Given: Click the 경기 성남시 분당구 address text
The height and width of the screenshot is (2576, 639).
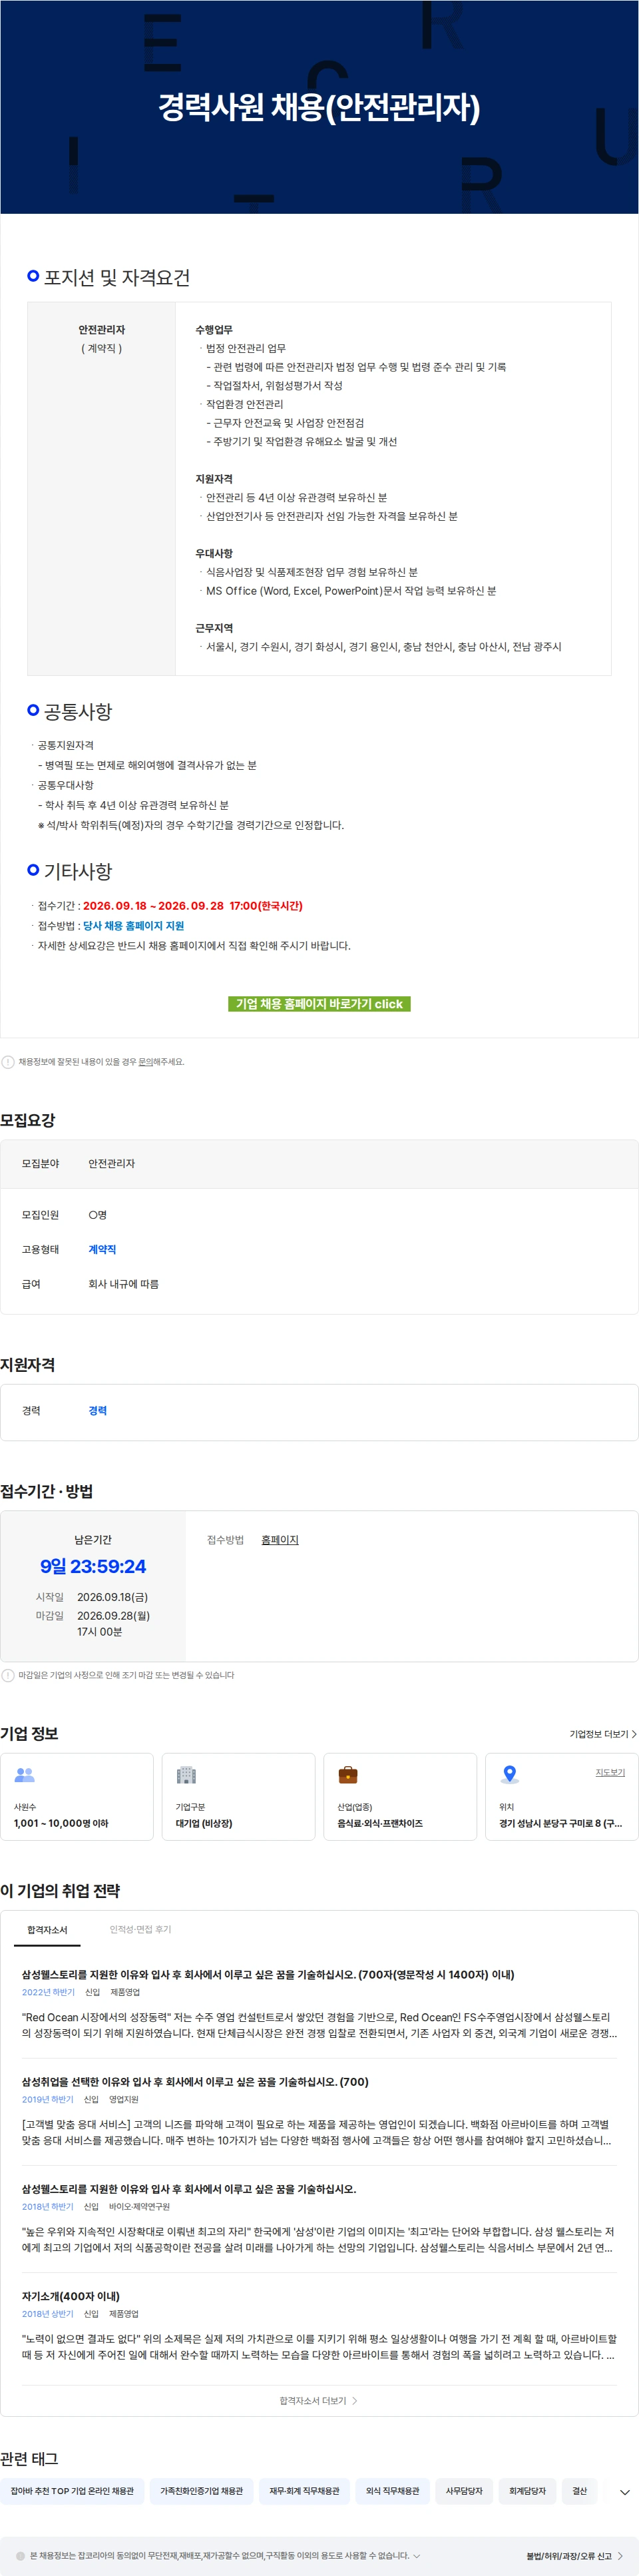Looking at the screenshot, I should 560,1823.
